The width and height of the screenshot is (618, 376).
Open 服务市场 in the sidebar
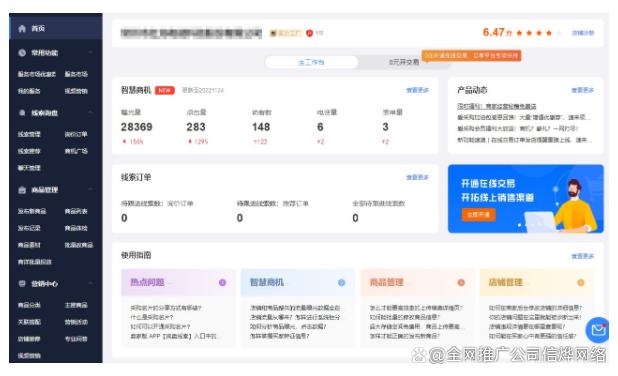pyautogui.click(x=76, y=74)
